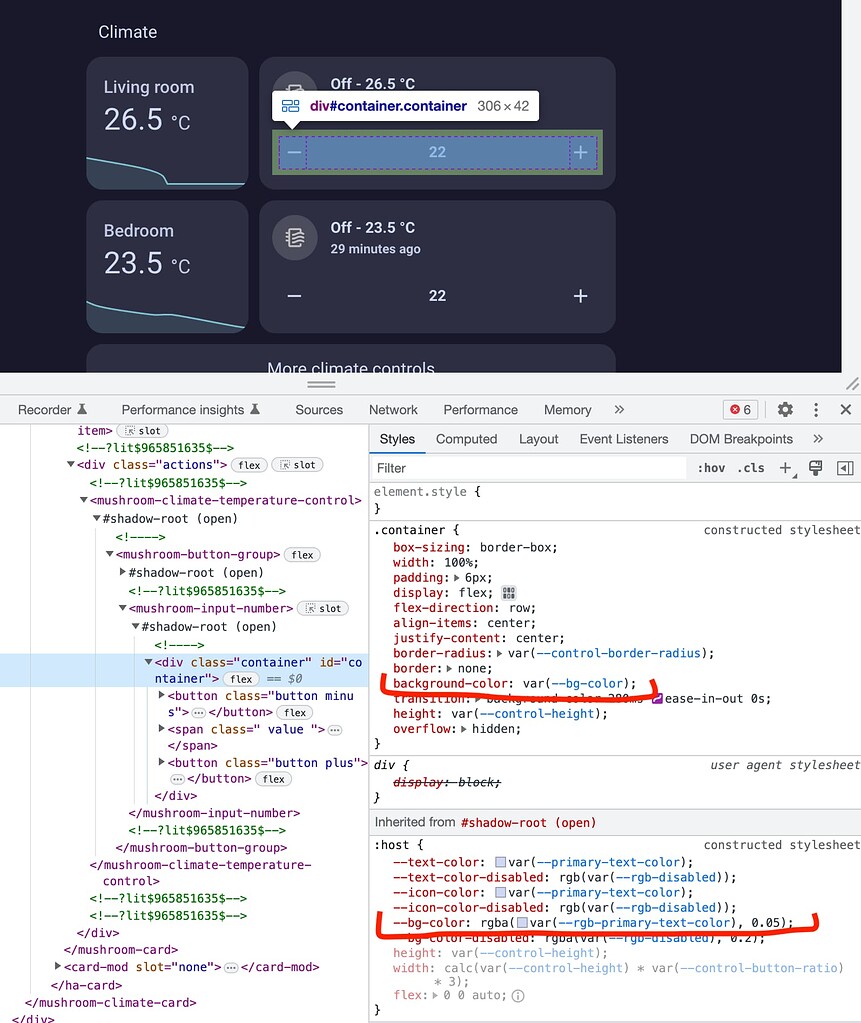Click the humidifier icon on the Bedroom thermostat card

pyautogui.click(x=294, y=238)
